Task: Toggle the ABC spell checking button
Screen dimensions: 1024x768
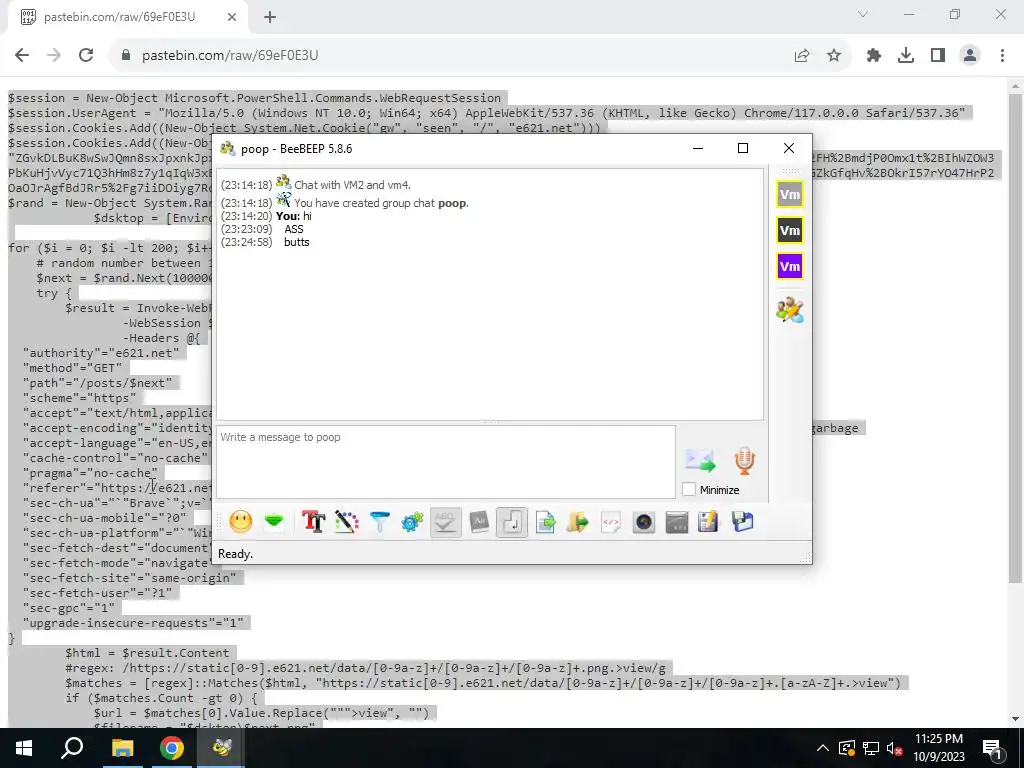Action: (x=445, y=522)
